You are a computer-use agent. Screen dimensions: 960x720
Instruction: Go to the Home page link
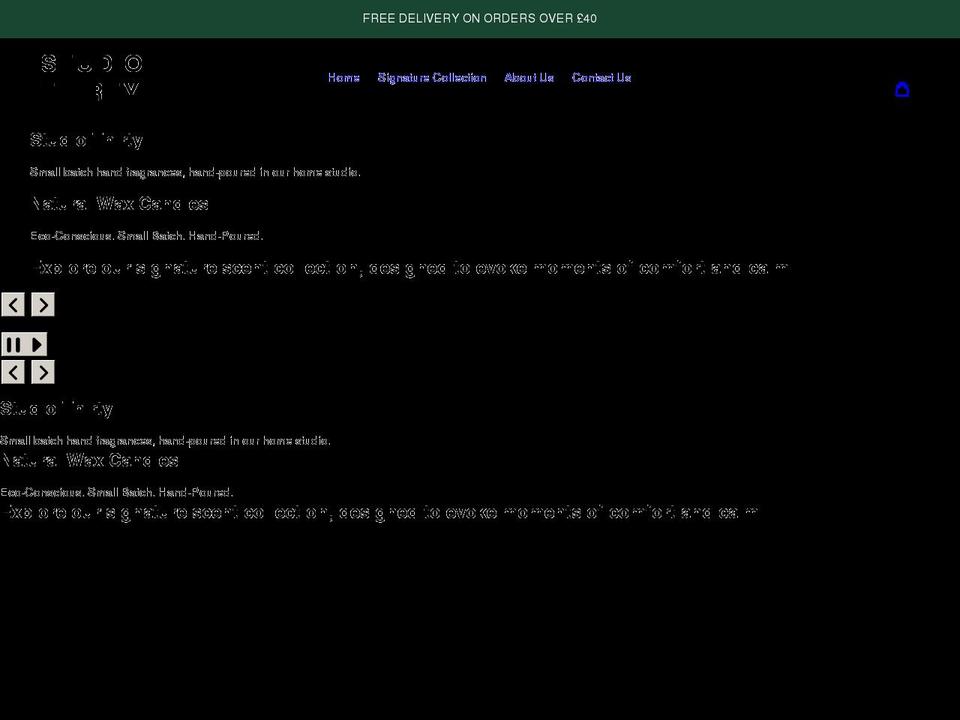click(x=343, y=78)
